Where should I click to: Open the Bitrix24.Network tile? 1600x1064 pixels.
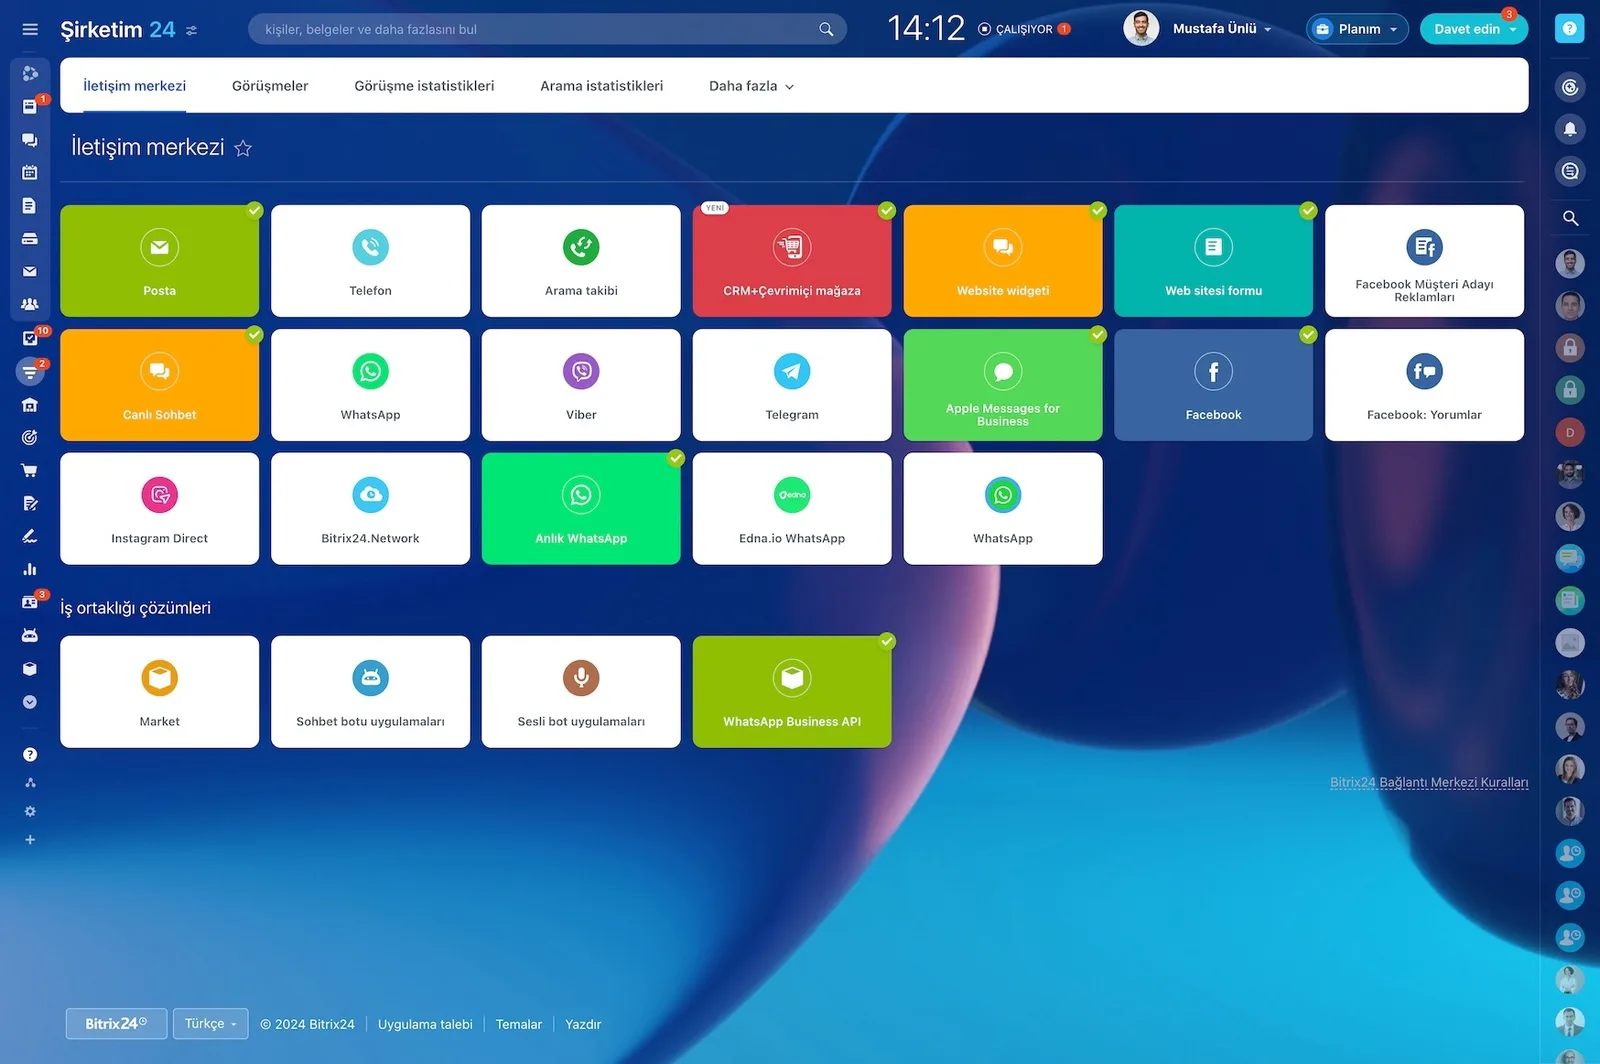(370, 509)
